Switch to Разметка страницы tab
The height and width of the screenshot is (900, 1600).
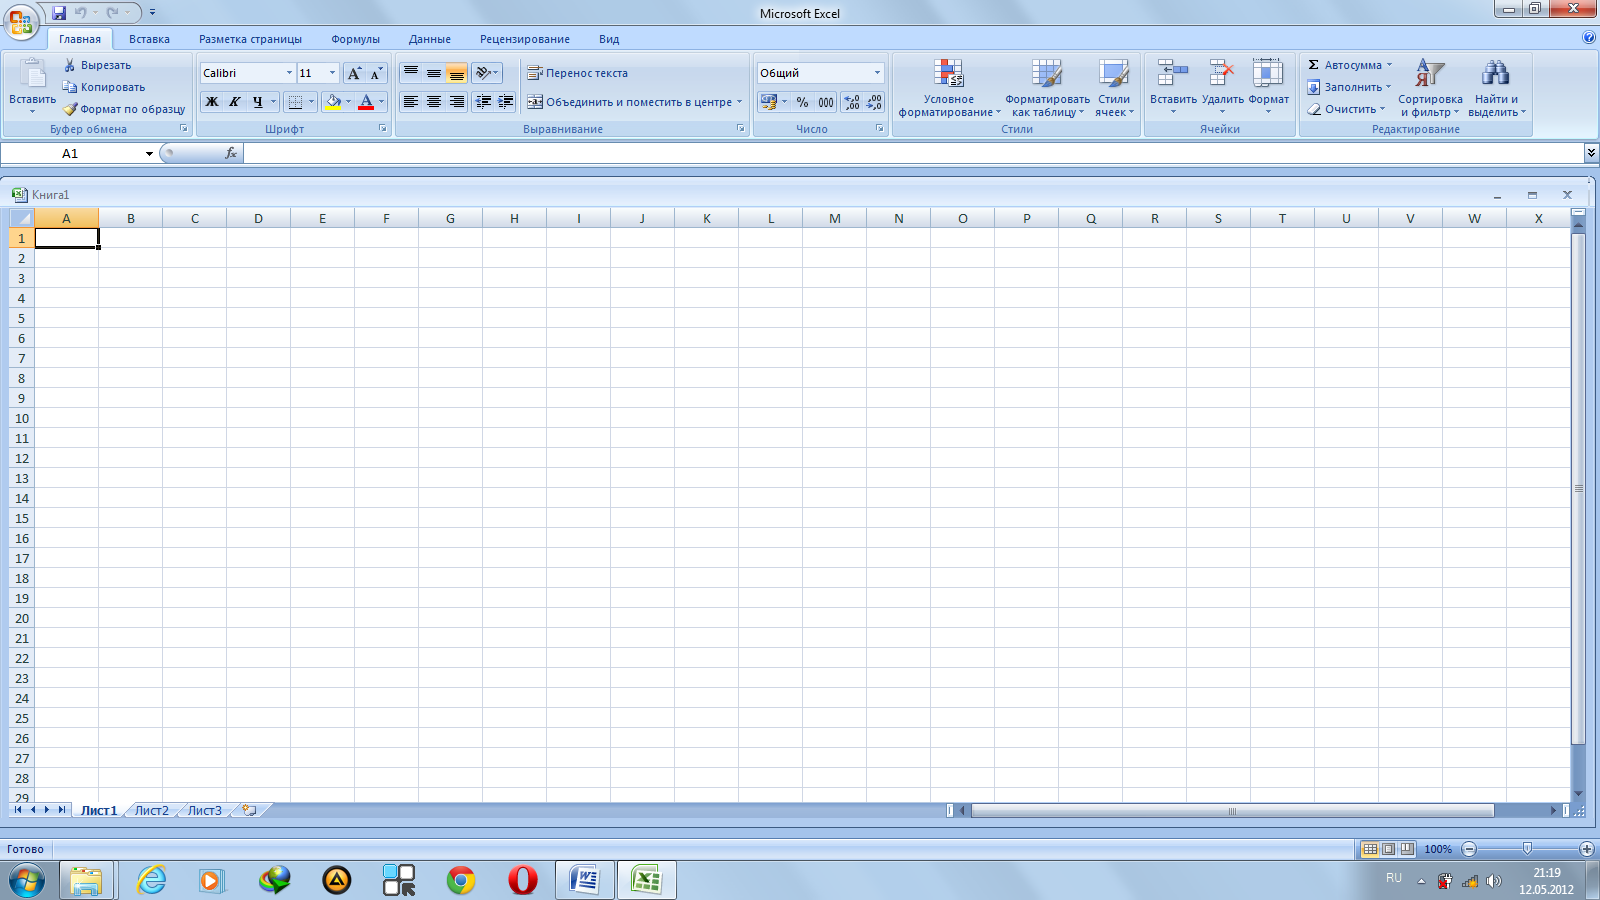point(250,39)
